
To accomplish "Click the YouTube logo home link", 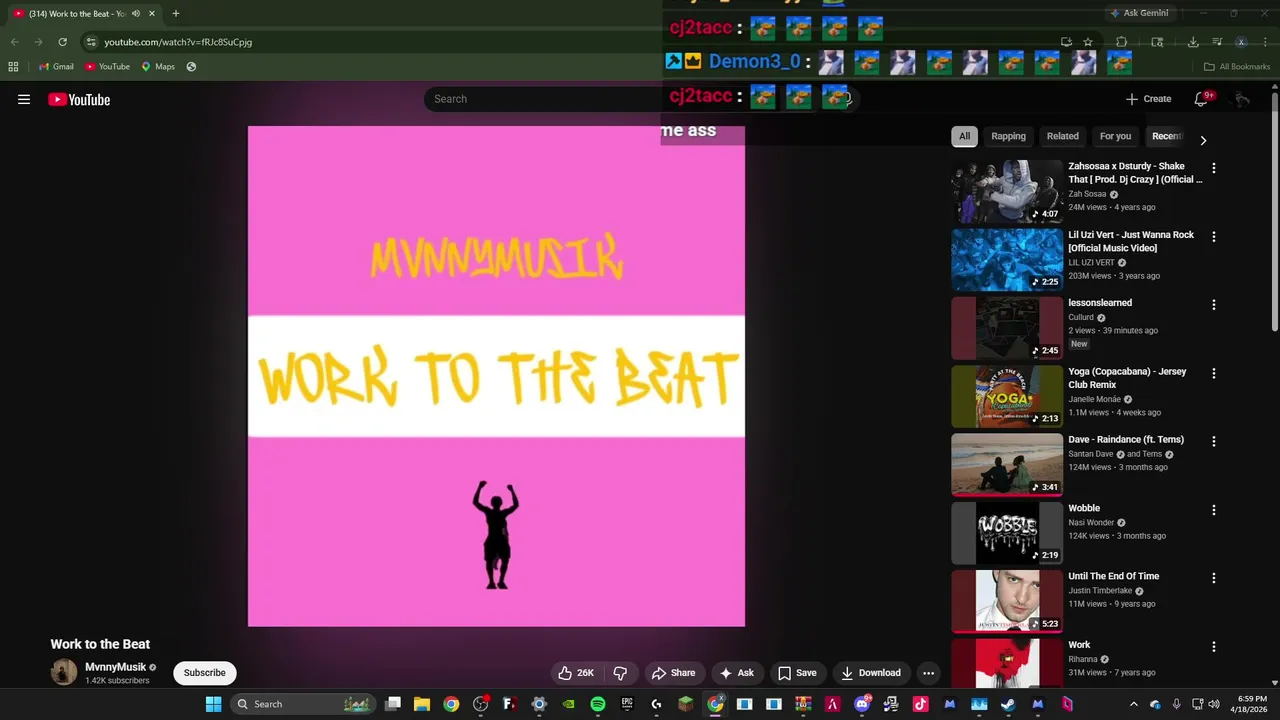I will coord(79,99).
